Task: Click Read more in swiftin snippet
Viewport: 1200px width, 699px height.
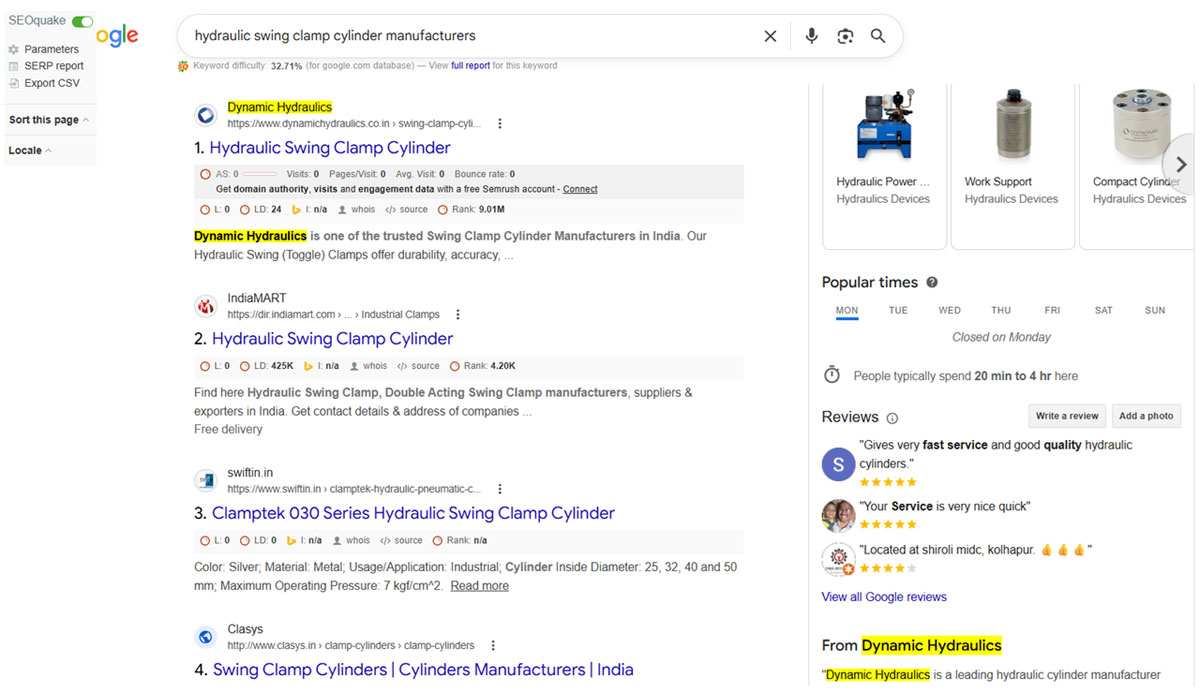Action: pos(480,586)
